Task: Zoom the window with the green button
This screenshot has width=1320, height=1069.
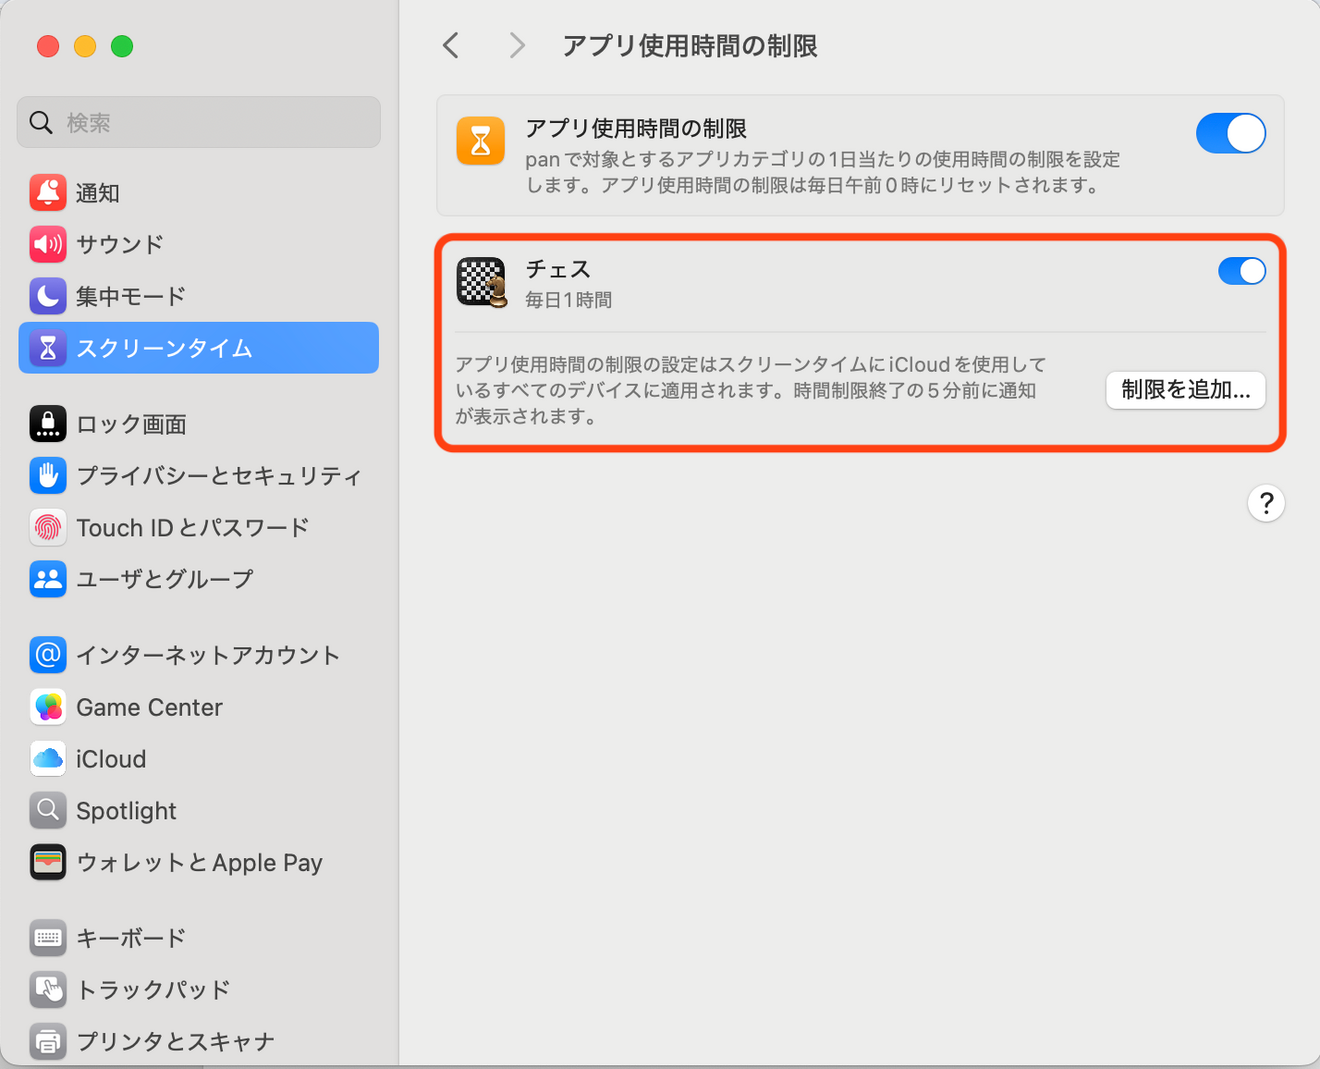Action: click(x=122, y=46)
